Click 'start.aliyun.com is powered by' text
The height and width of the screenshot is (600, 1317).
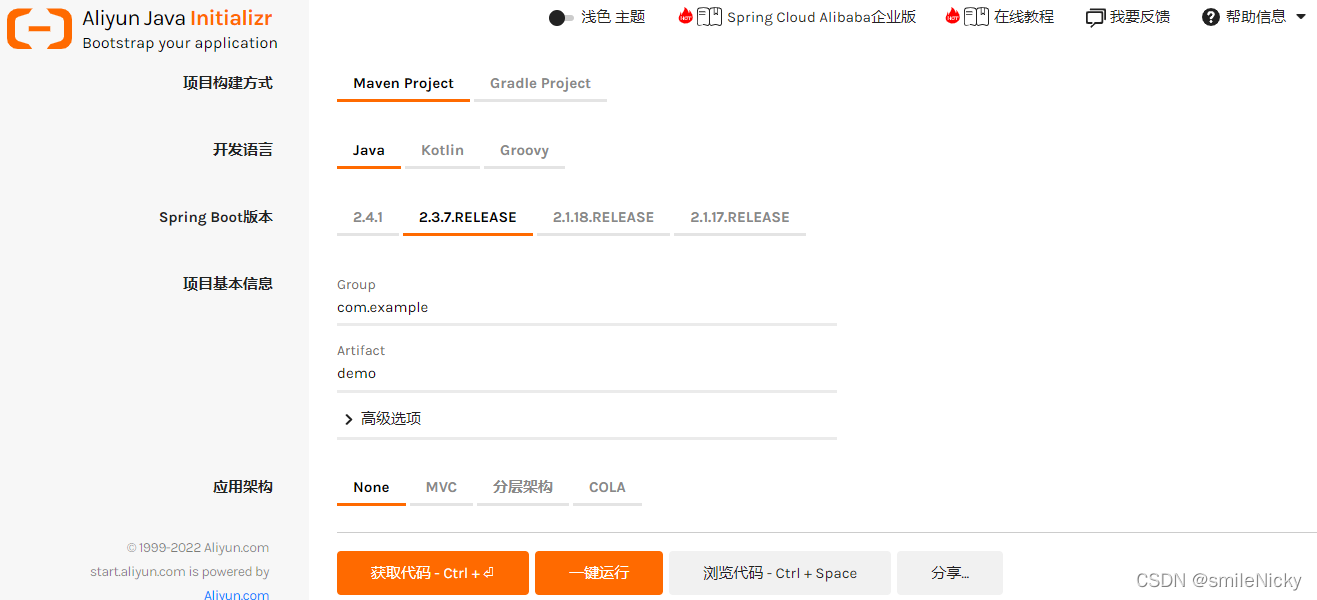point(180,572)
